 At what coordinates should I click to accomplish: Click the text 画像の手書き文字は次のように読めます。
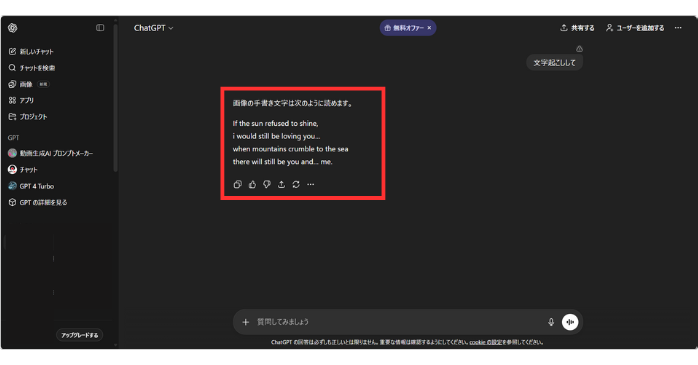pyautogui.click(x=294, y=103)
